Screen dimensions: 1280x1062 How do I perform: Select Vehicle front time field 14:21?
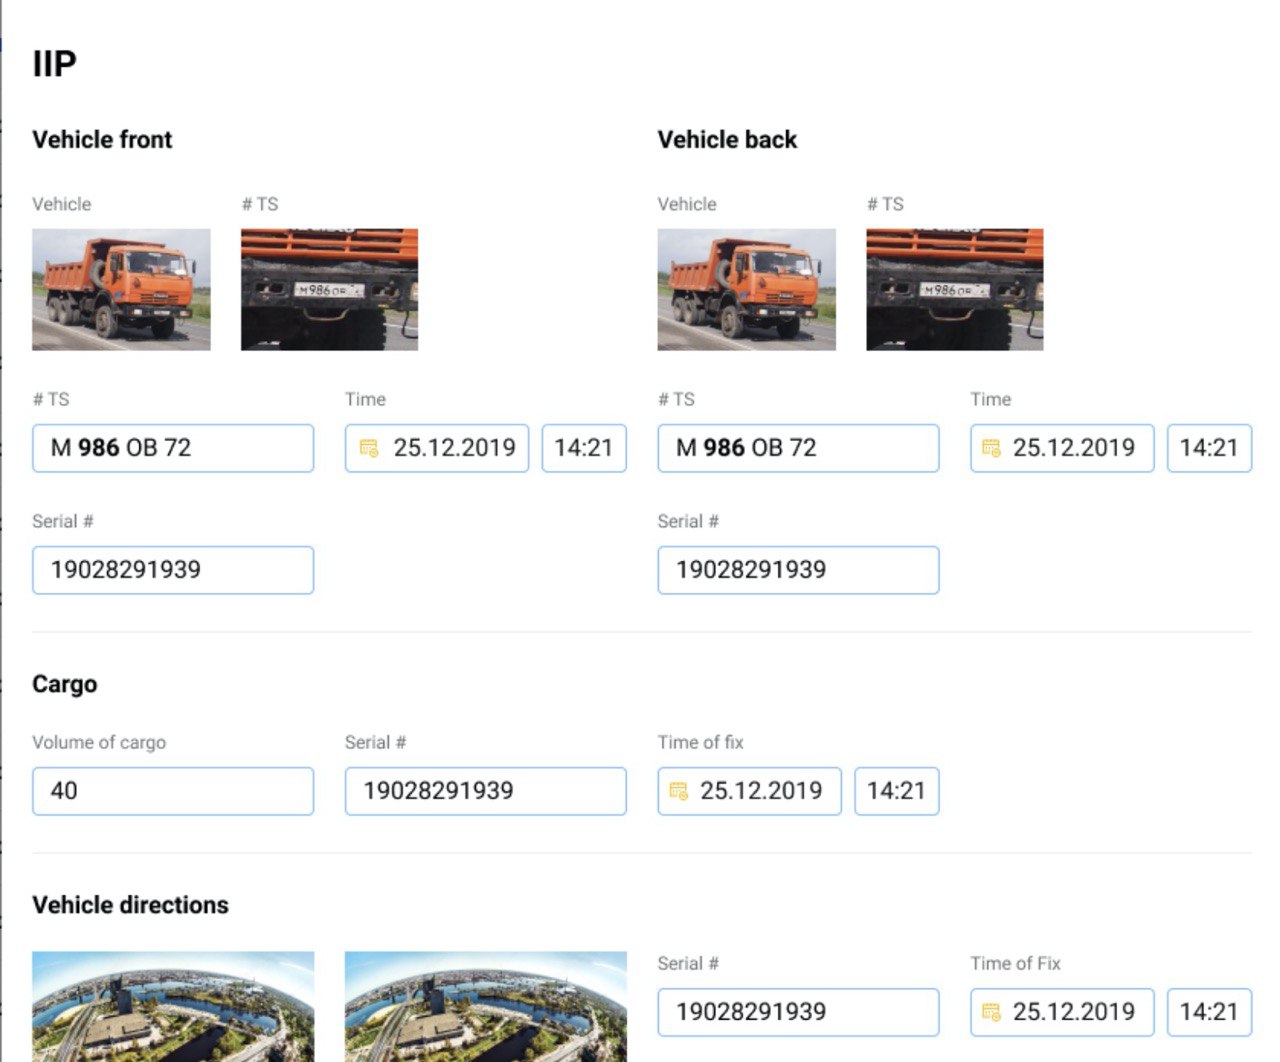point(584,448)
